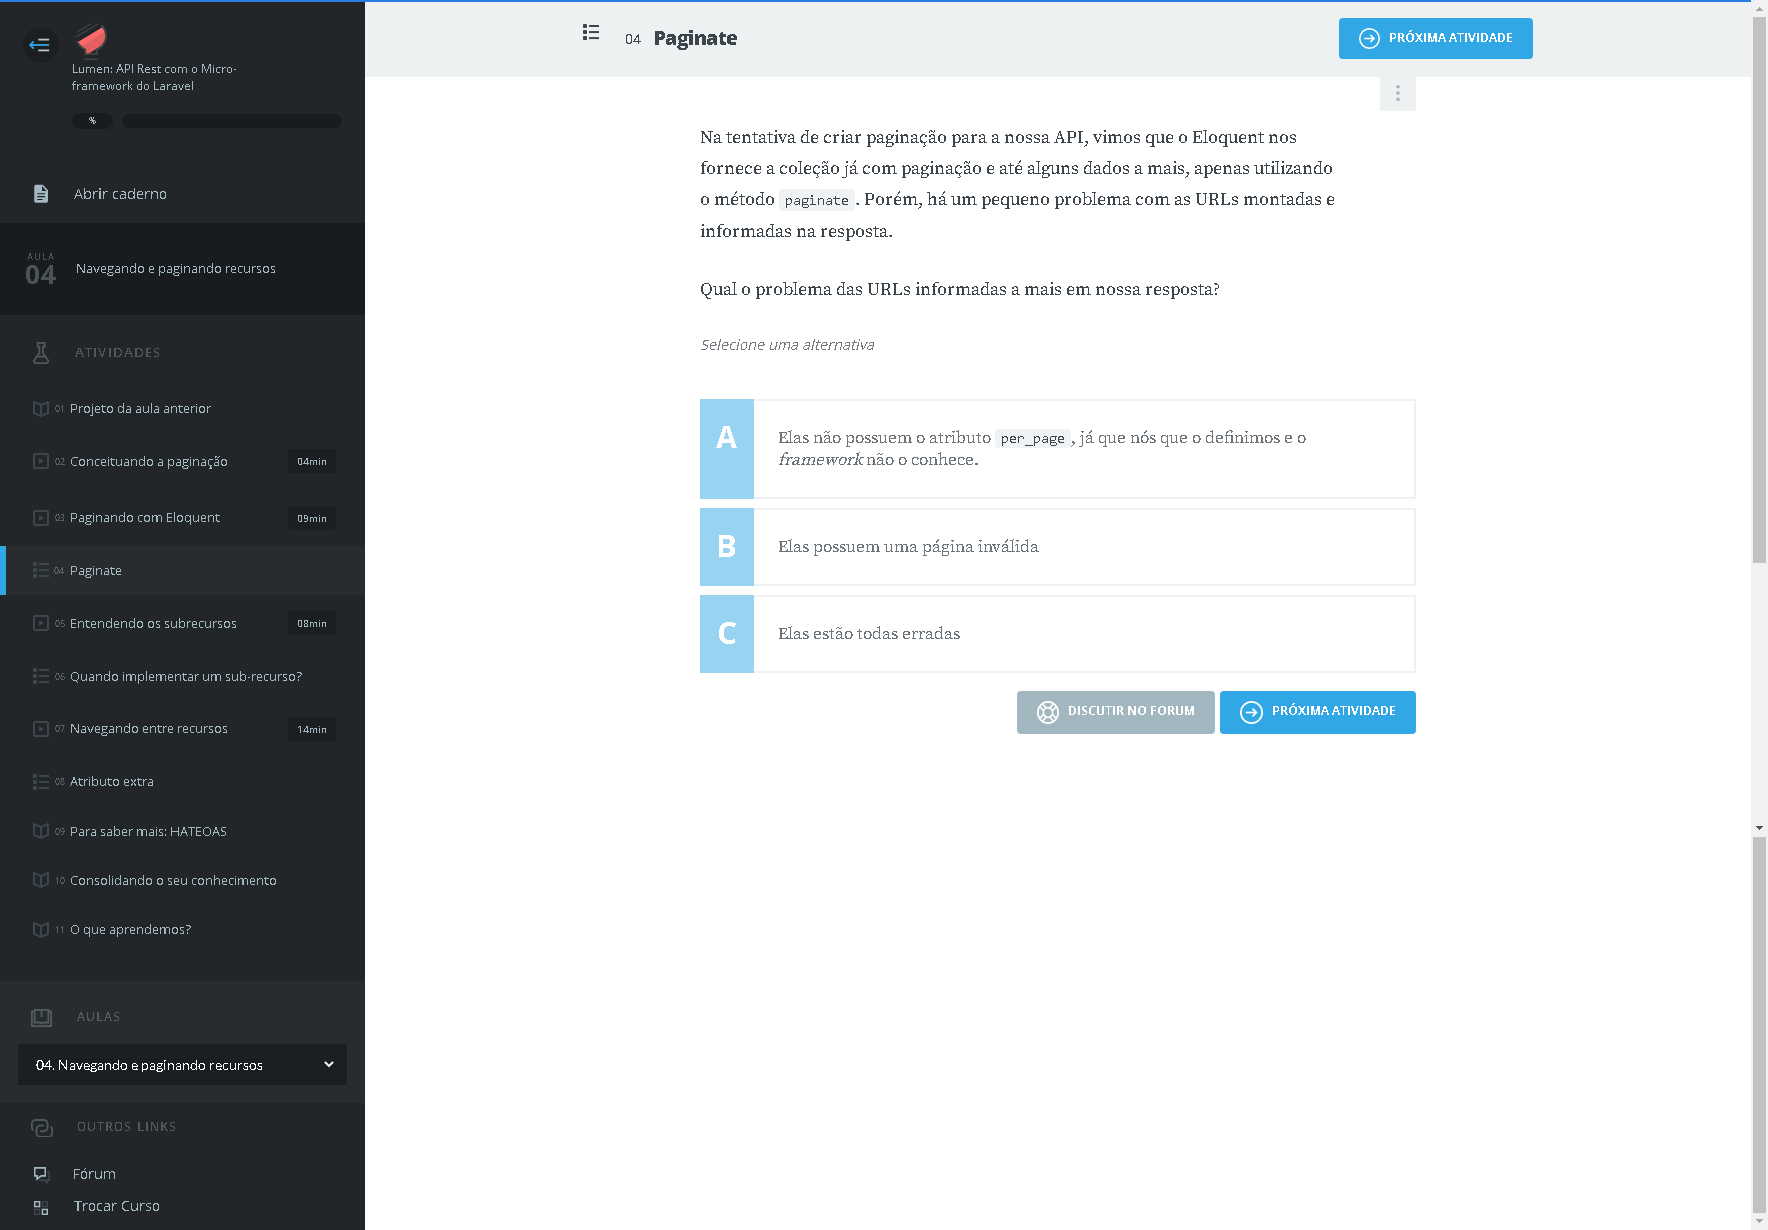
Task: Click Discutir no Forum button
Action: click(1115, 712)
